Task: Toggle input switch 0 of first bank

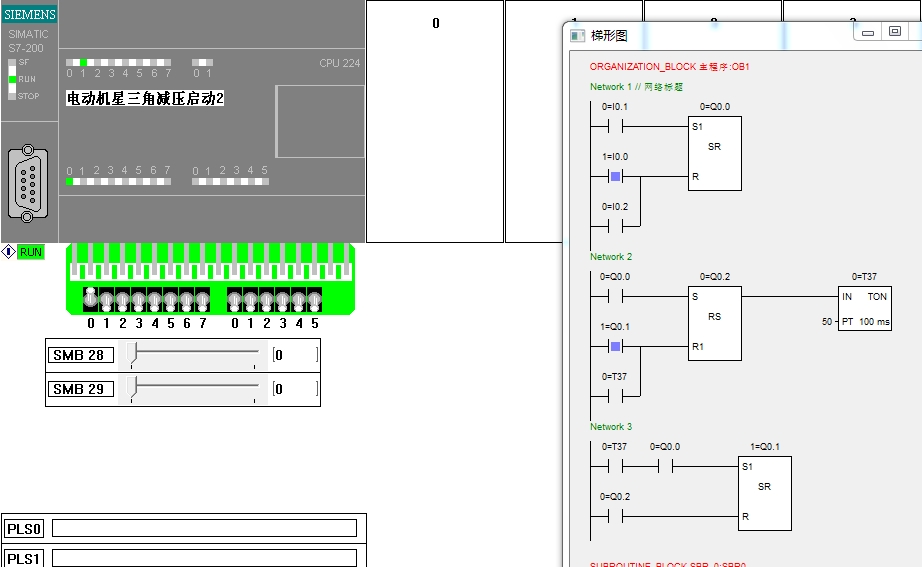Action: click(90, 299)
